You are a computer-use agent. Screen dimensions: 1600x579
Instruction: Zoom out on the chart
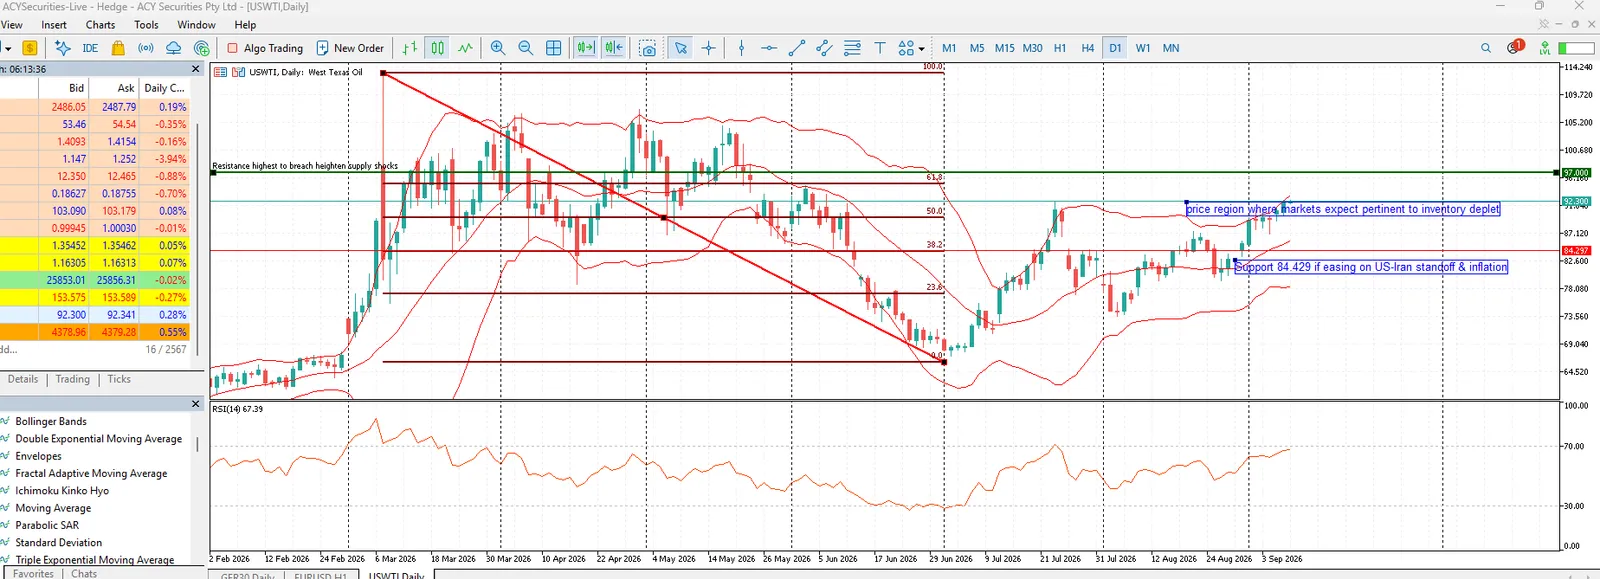526,48
